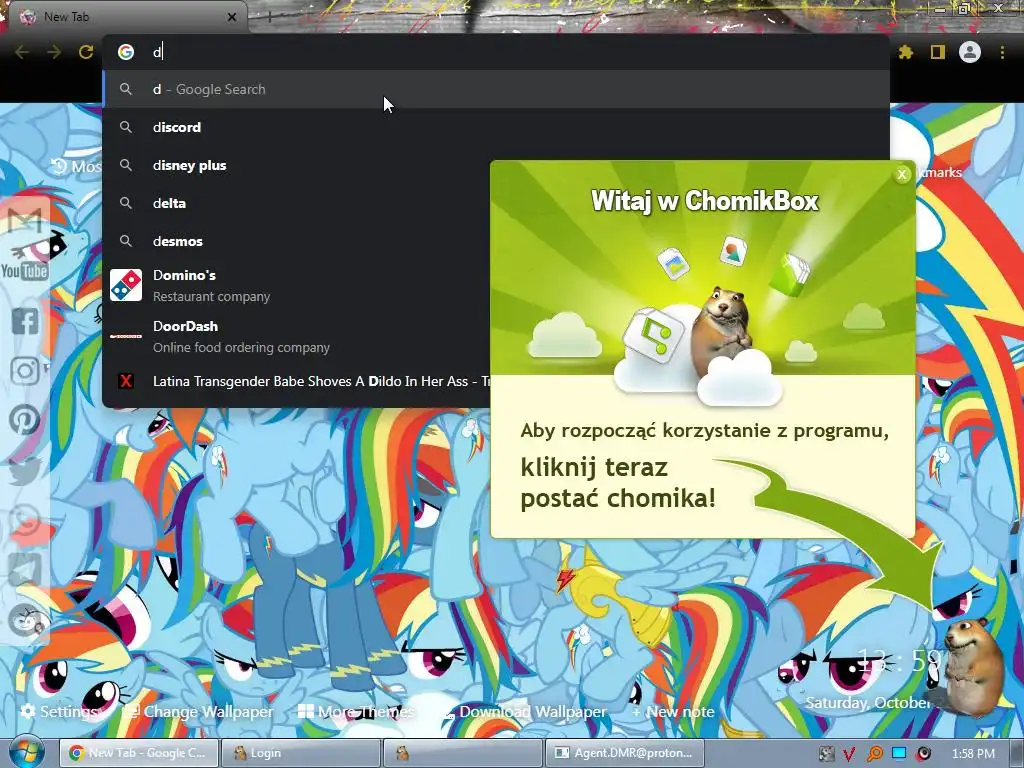Click the 1:58 PM taskbar clock
Image resolution: width=1024 pixels, height=768 pixels.
pos(973,754)
